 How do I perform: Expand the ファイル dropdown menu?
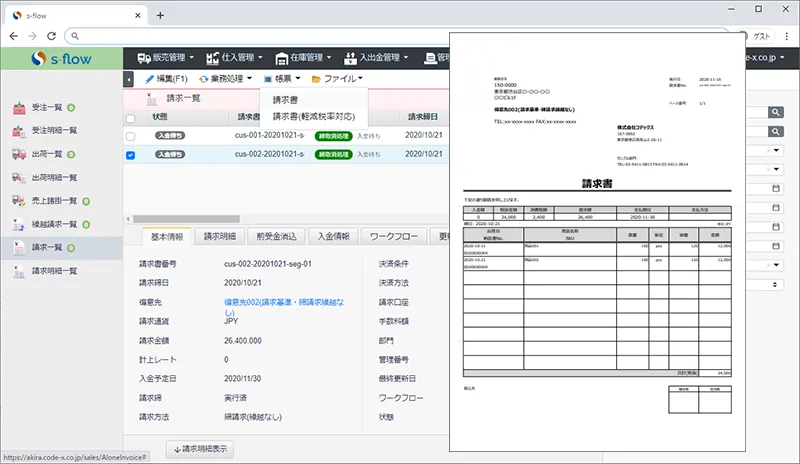click(337, 78)
